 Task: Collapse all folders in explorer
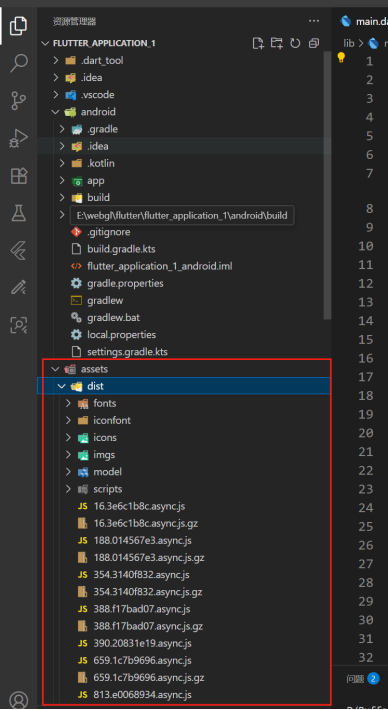pos(314,43)
